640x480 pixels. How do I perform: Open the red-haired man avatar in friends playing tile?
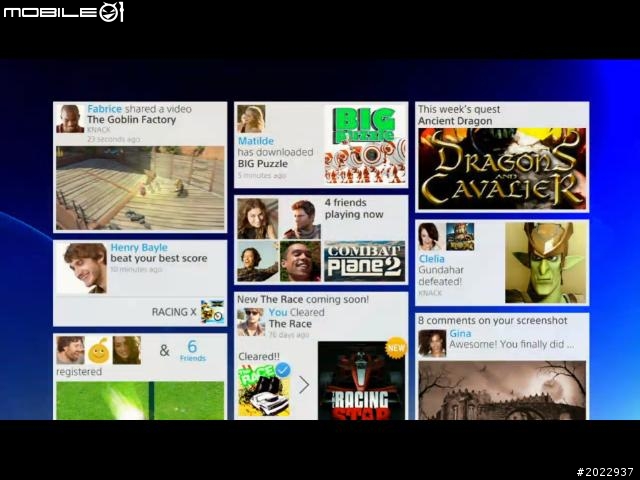(x=301, y=219)
